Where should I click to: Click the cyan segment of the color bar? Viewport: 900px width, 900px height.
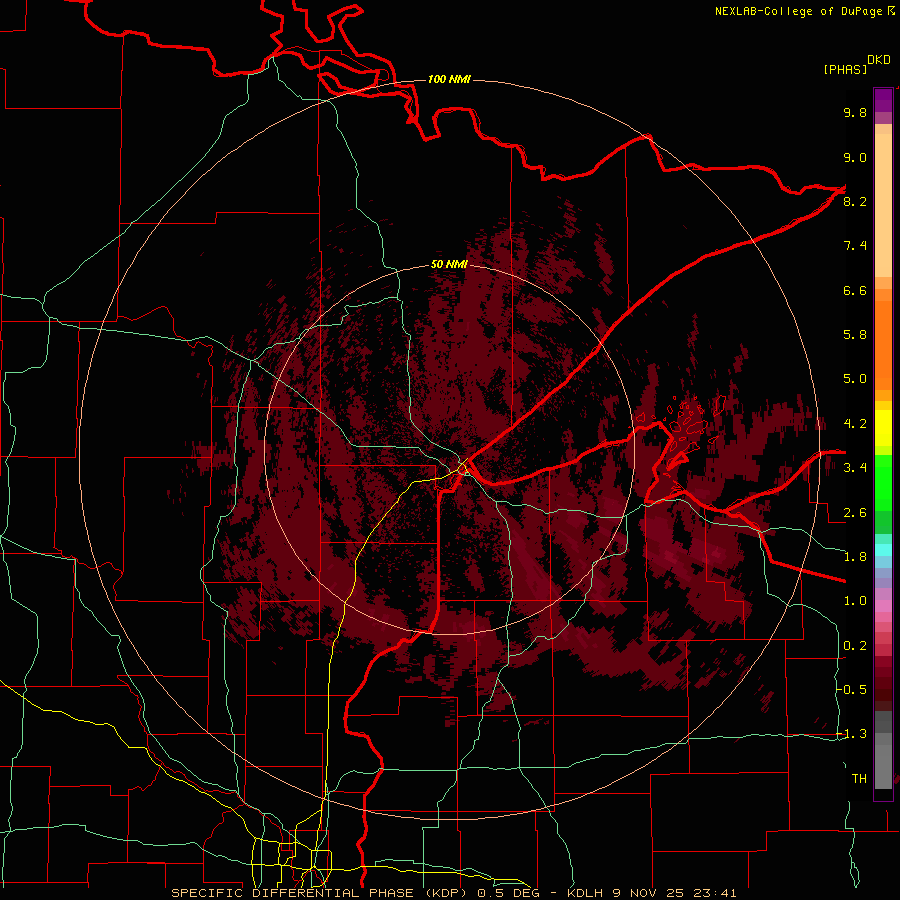click(883, 550)
